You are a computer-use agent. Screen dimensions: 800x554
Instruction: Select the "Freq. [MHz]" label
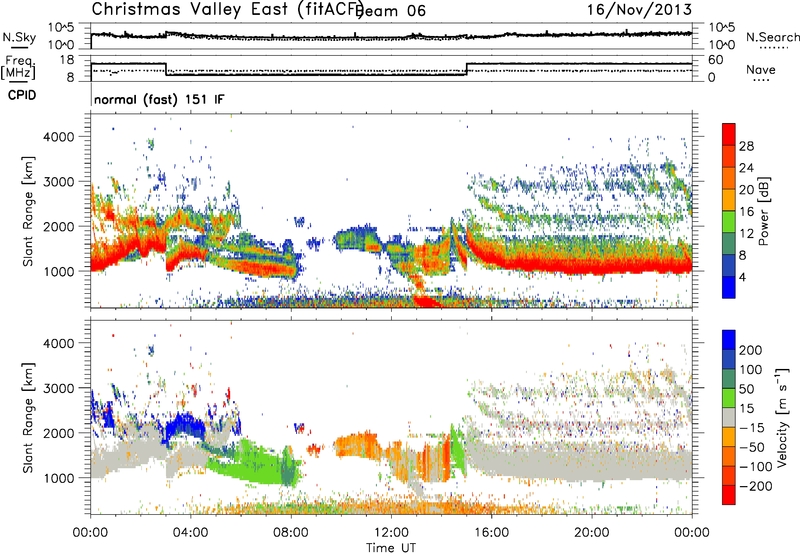[x=18, y=67]
